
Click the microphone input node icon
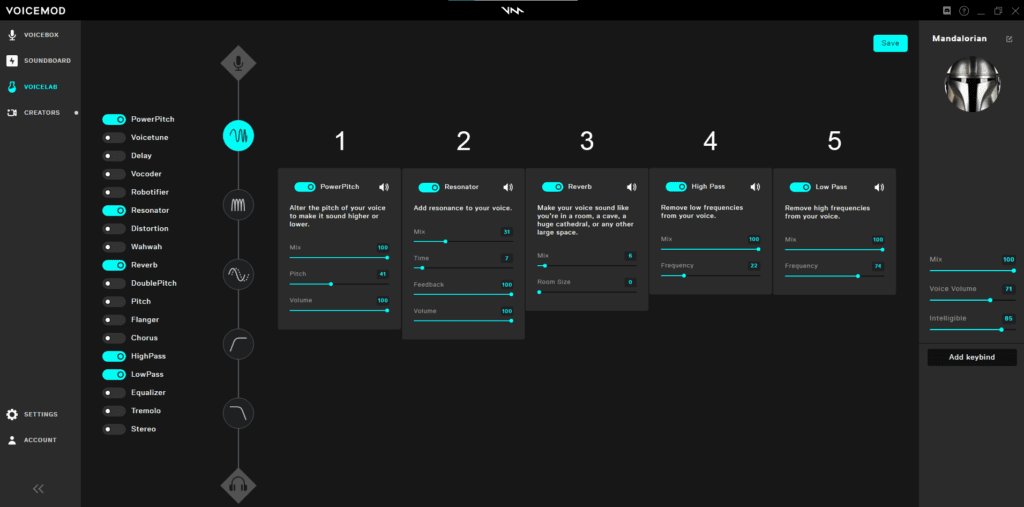pyautogui.click(x=238, y=63)
